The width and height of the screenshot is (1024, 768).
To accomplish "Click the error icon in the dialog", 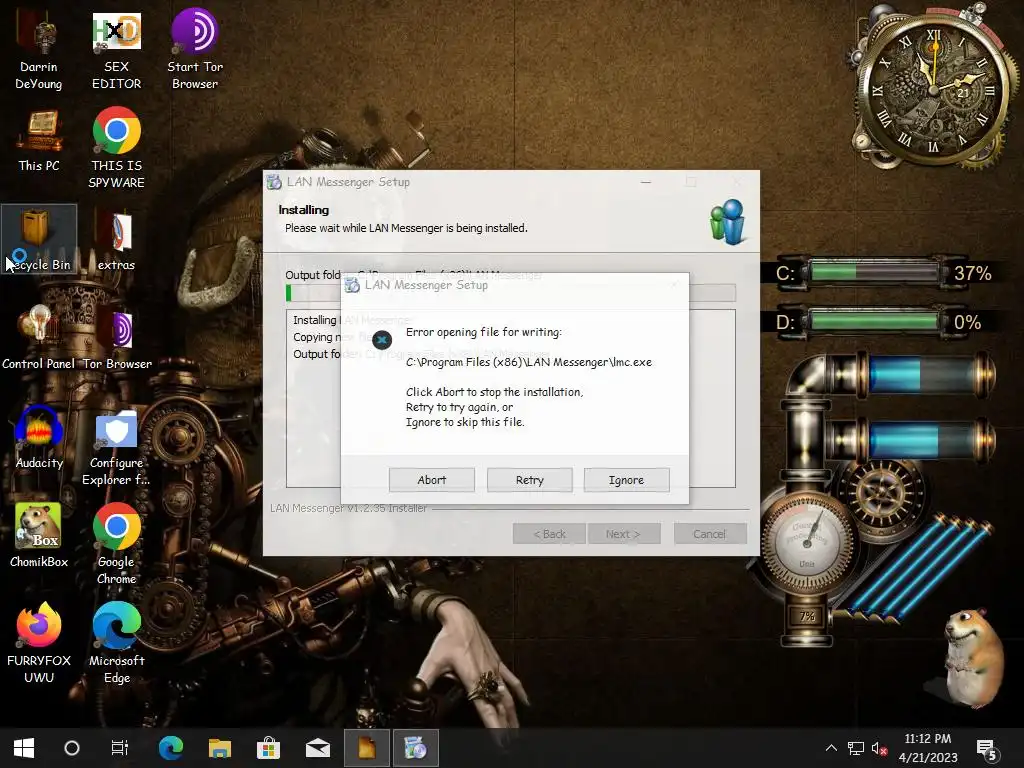I will [x=382, y=340].
